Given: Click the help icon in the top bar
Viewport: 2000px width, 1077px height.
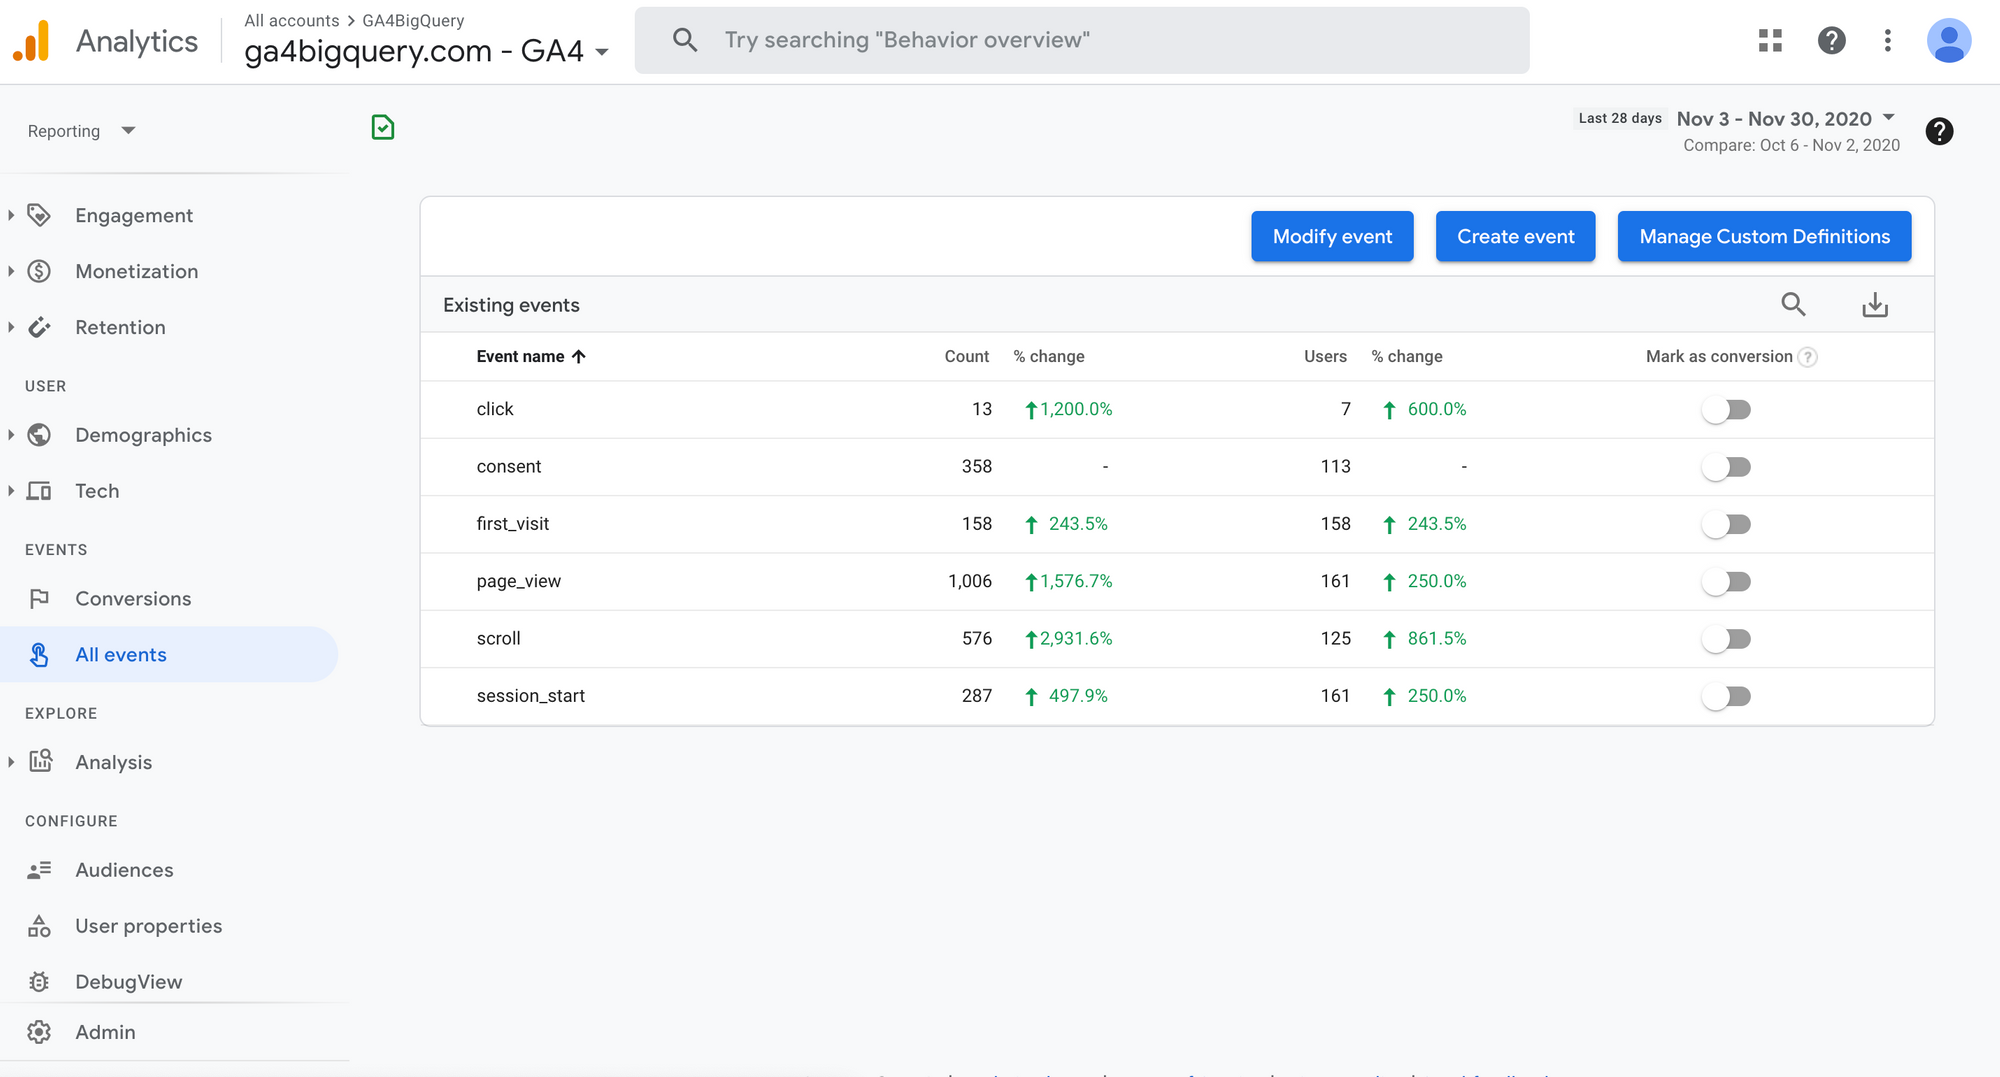Looking at the screenshot, I should (1831, 40).
